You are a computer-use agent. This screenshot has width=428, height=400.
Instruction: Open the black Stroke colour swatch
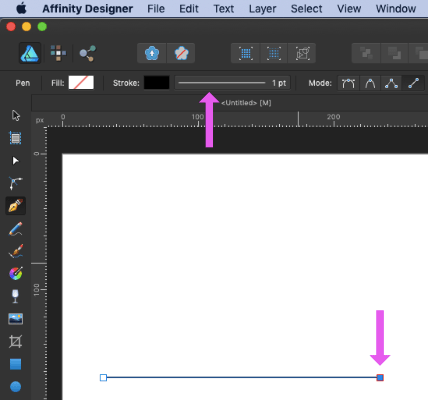[157, 83]
